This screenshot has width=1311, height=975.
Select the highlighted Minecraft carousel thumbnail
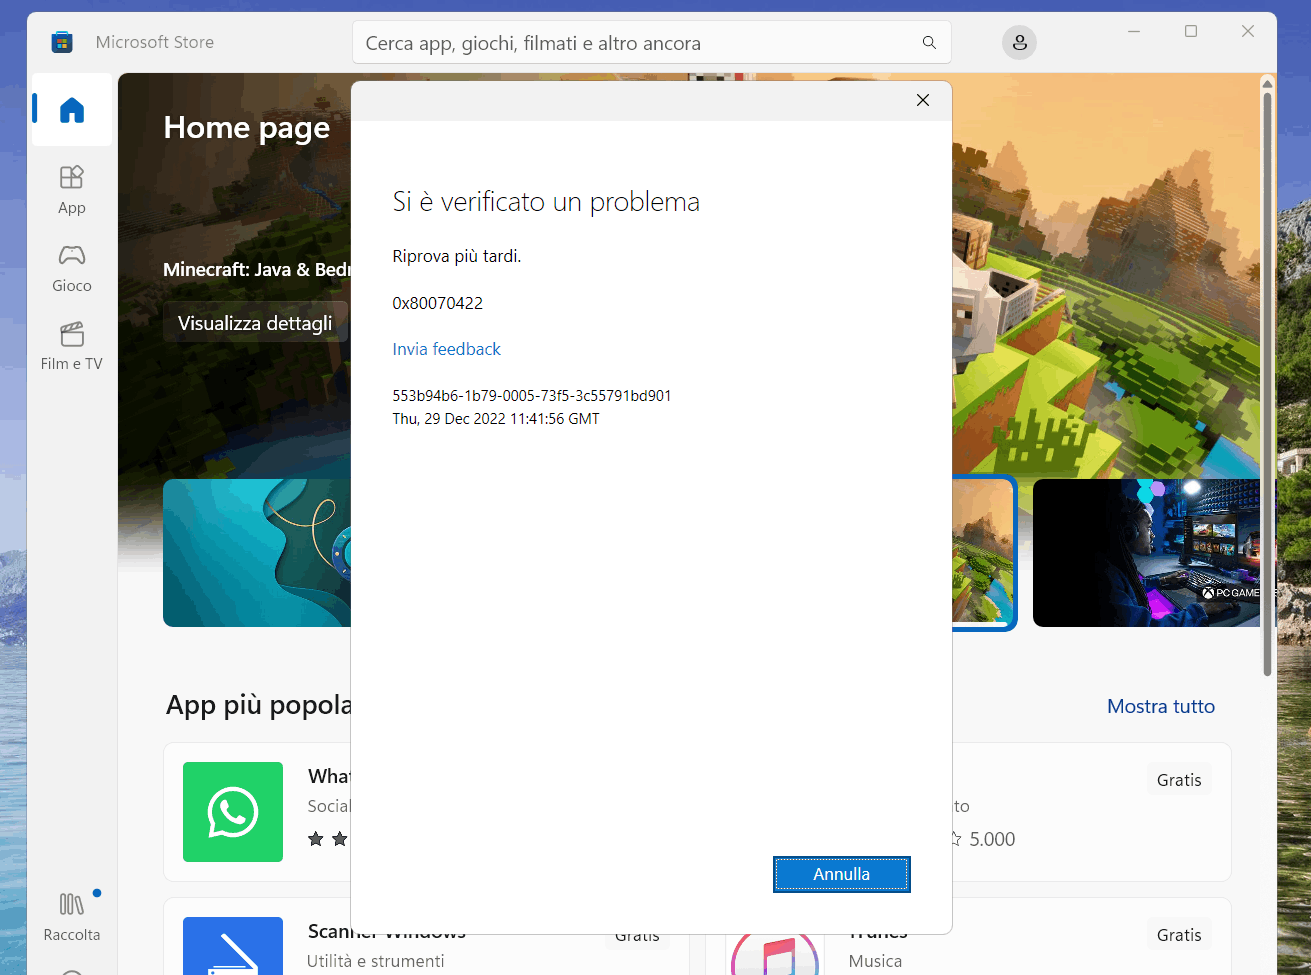pos(984,553)
